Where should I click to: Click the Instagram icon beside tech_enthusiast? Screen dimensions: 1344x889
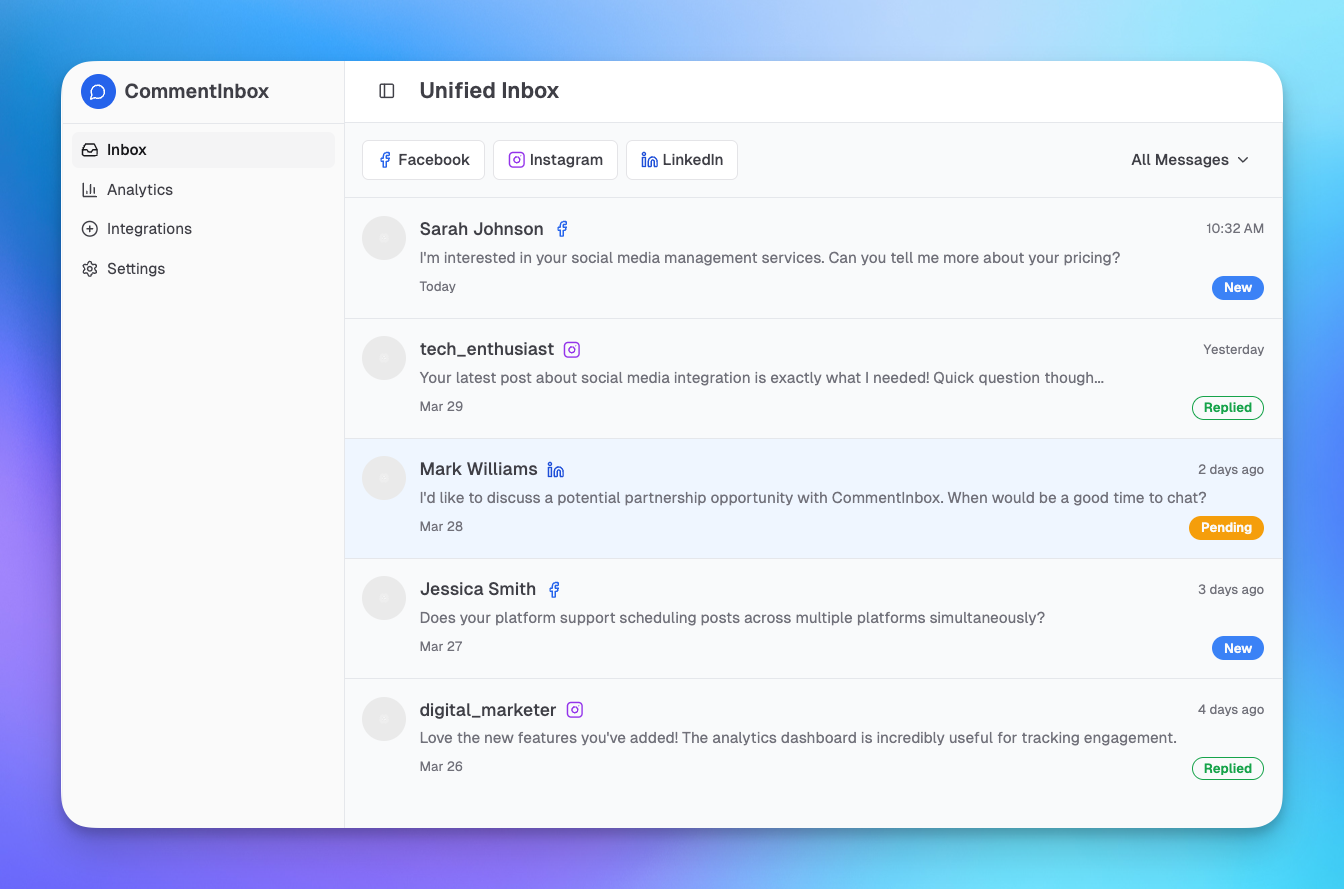click(571, 349)
